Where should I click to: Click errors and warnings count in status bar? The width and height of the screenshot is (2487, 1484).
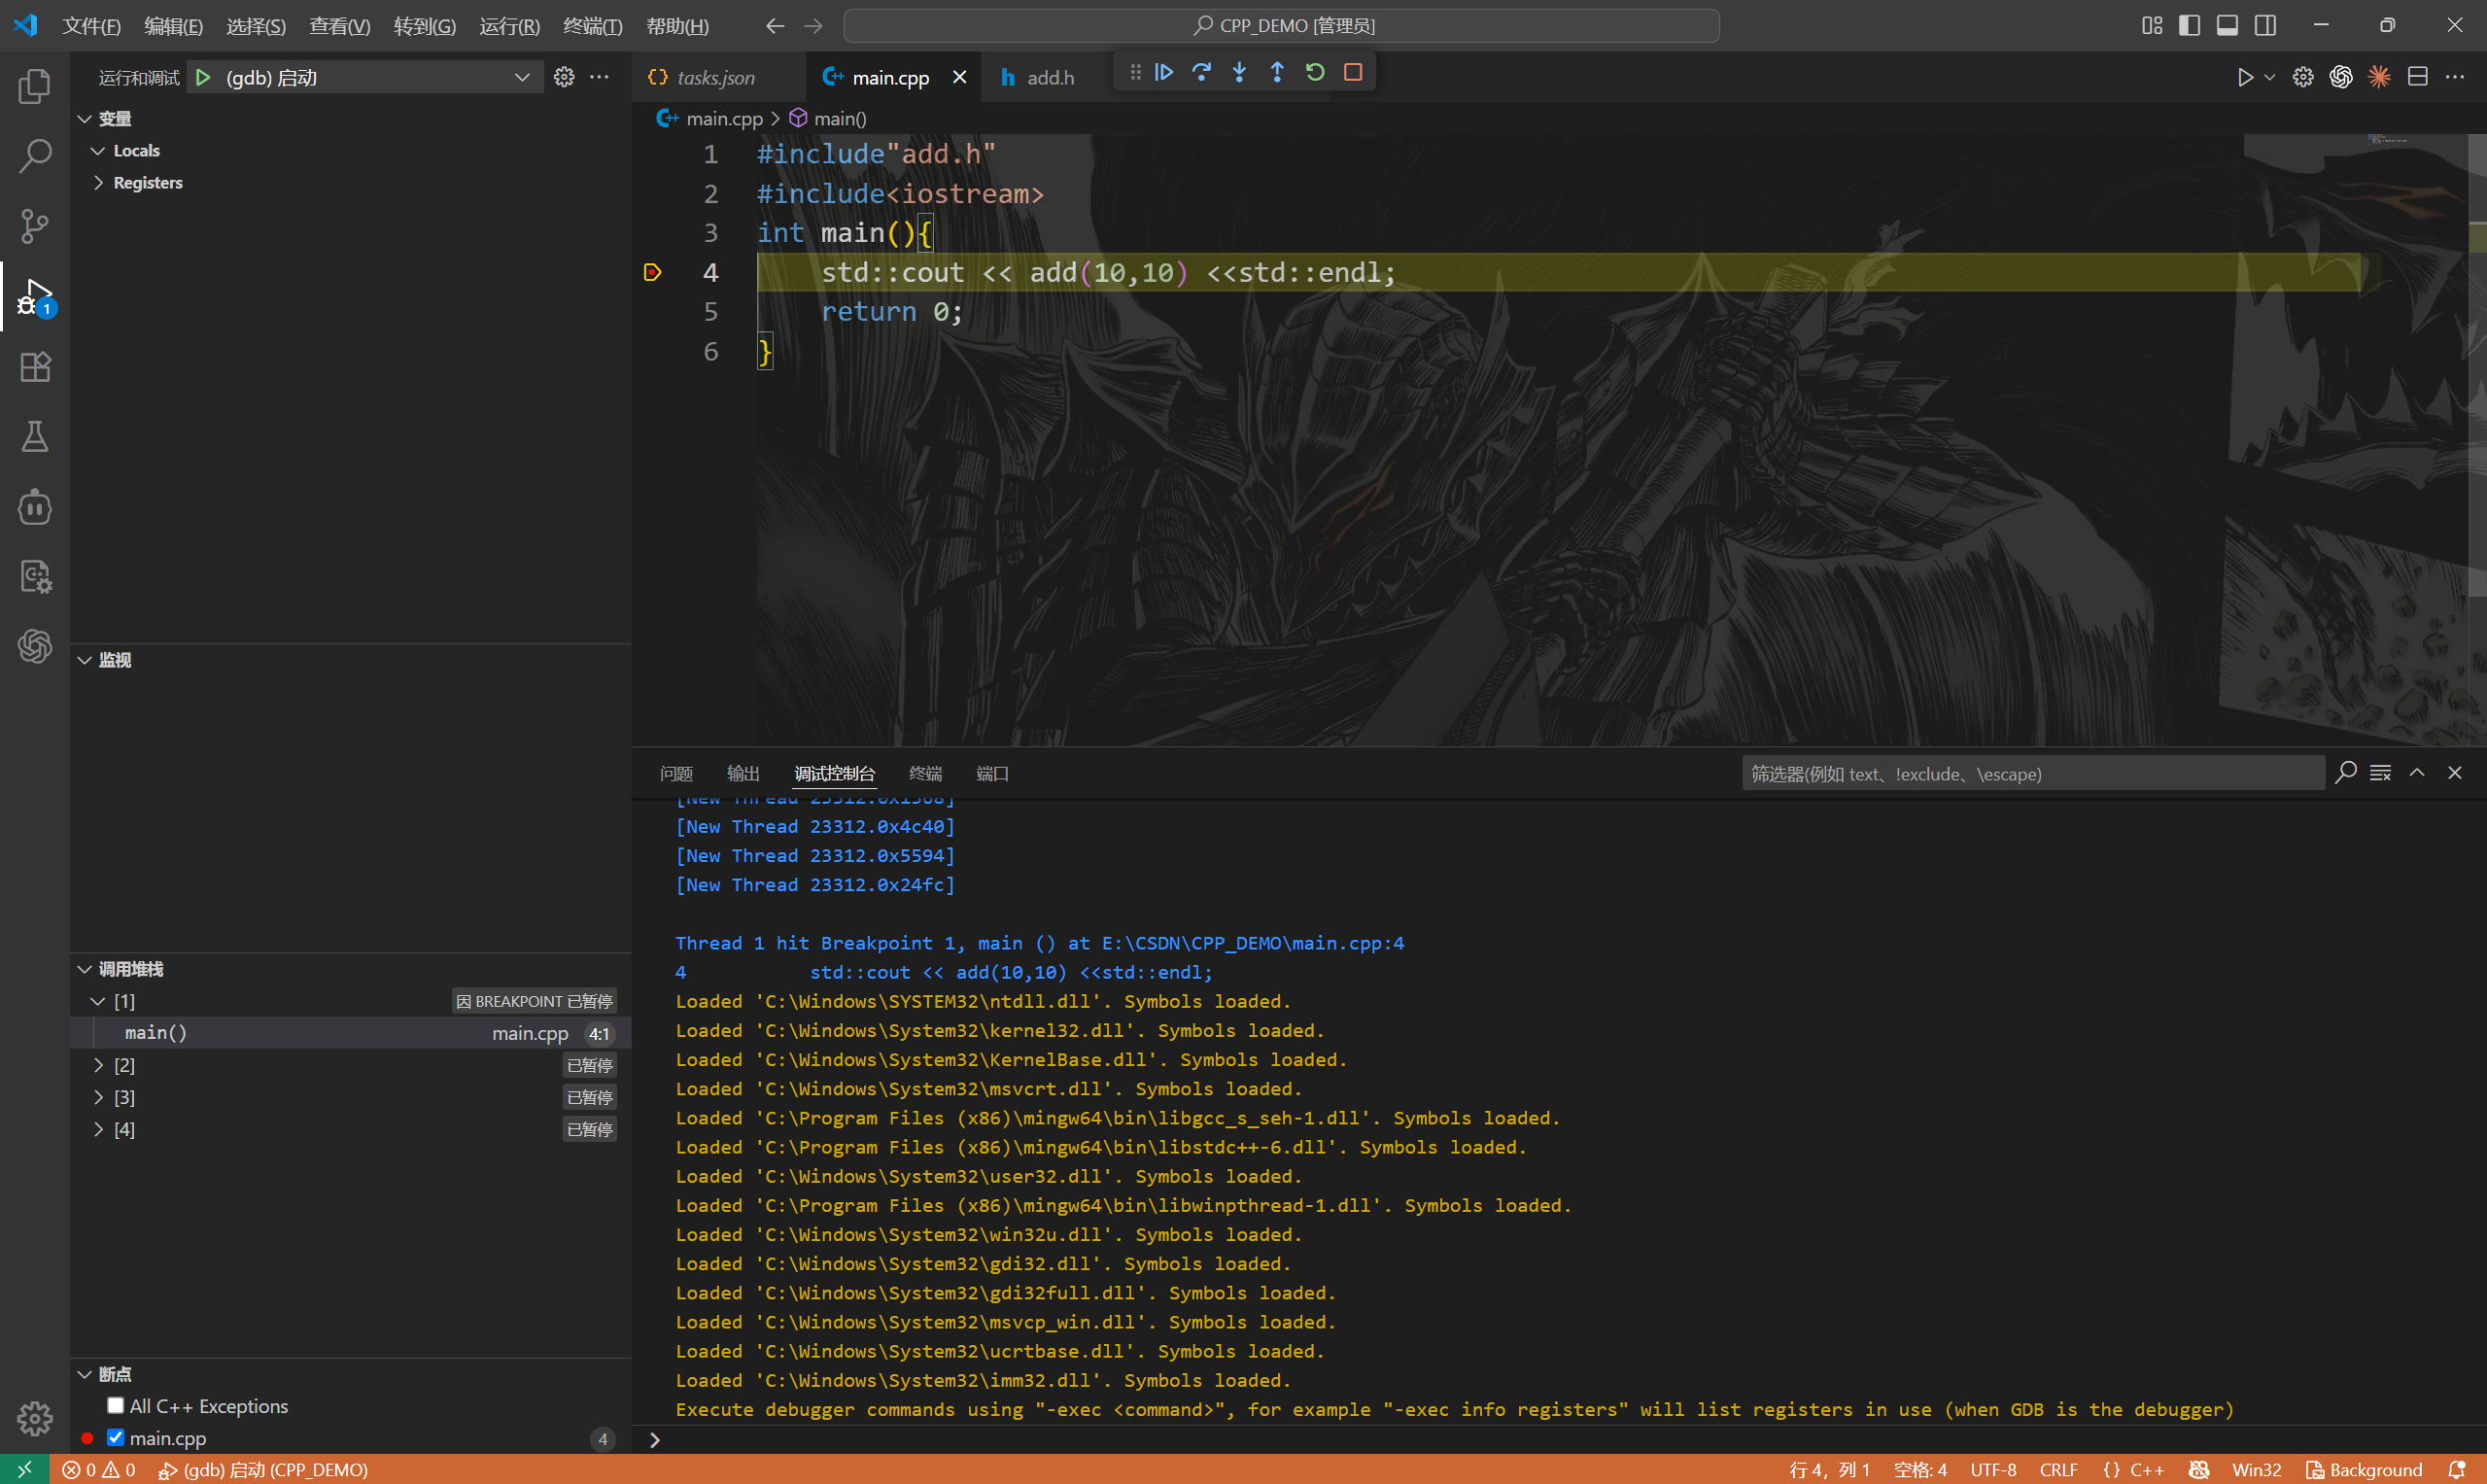[x=98, y=1469]
